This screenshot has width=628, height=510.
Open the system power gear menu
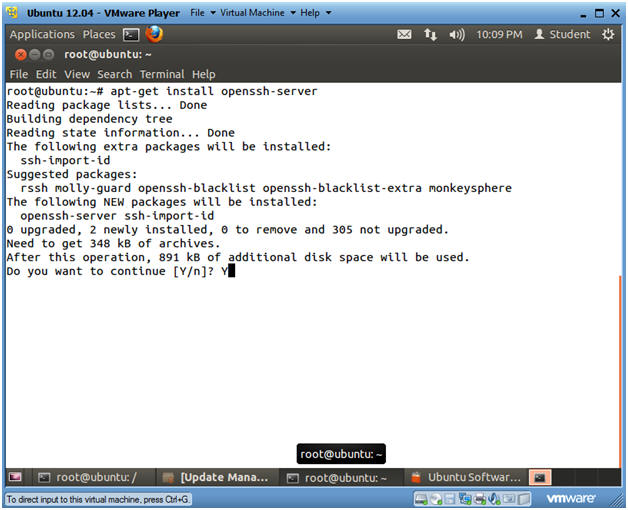pos(608,34)
